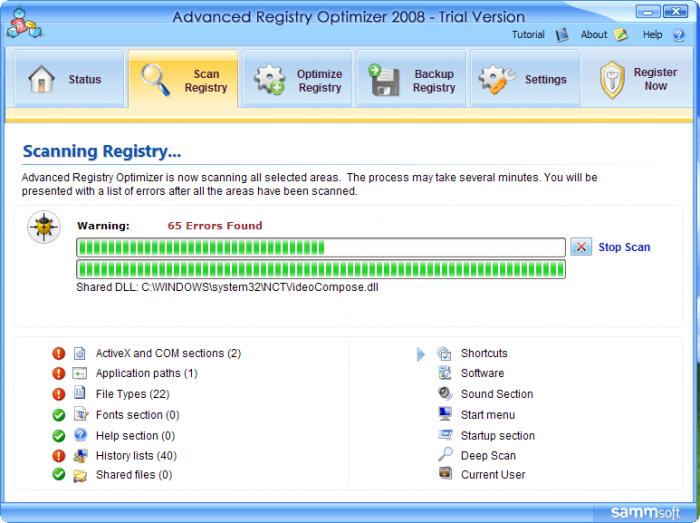
Task: Click the History lists icon
Action: (80, 456)
